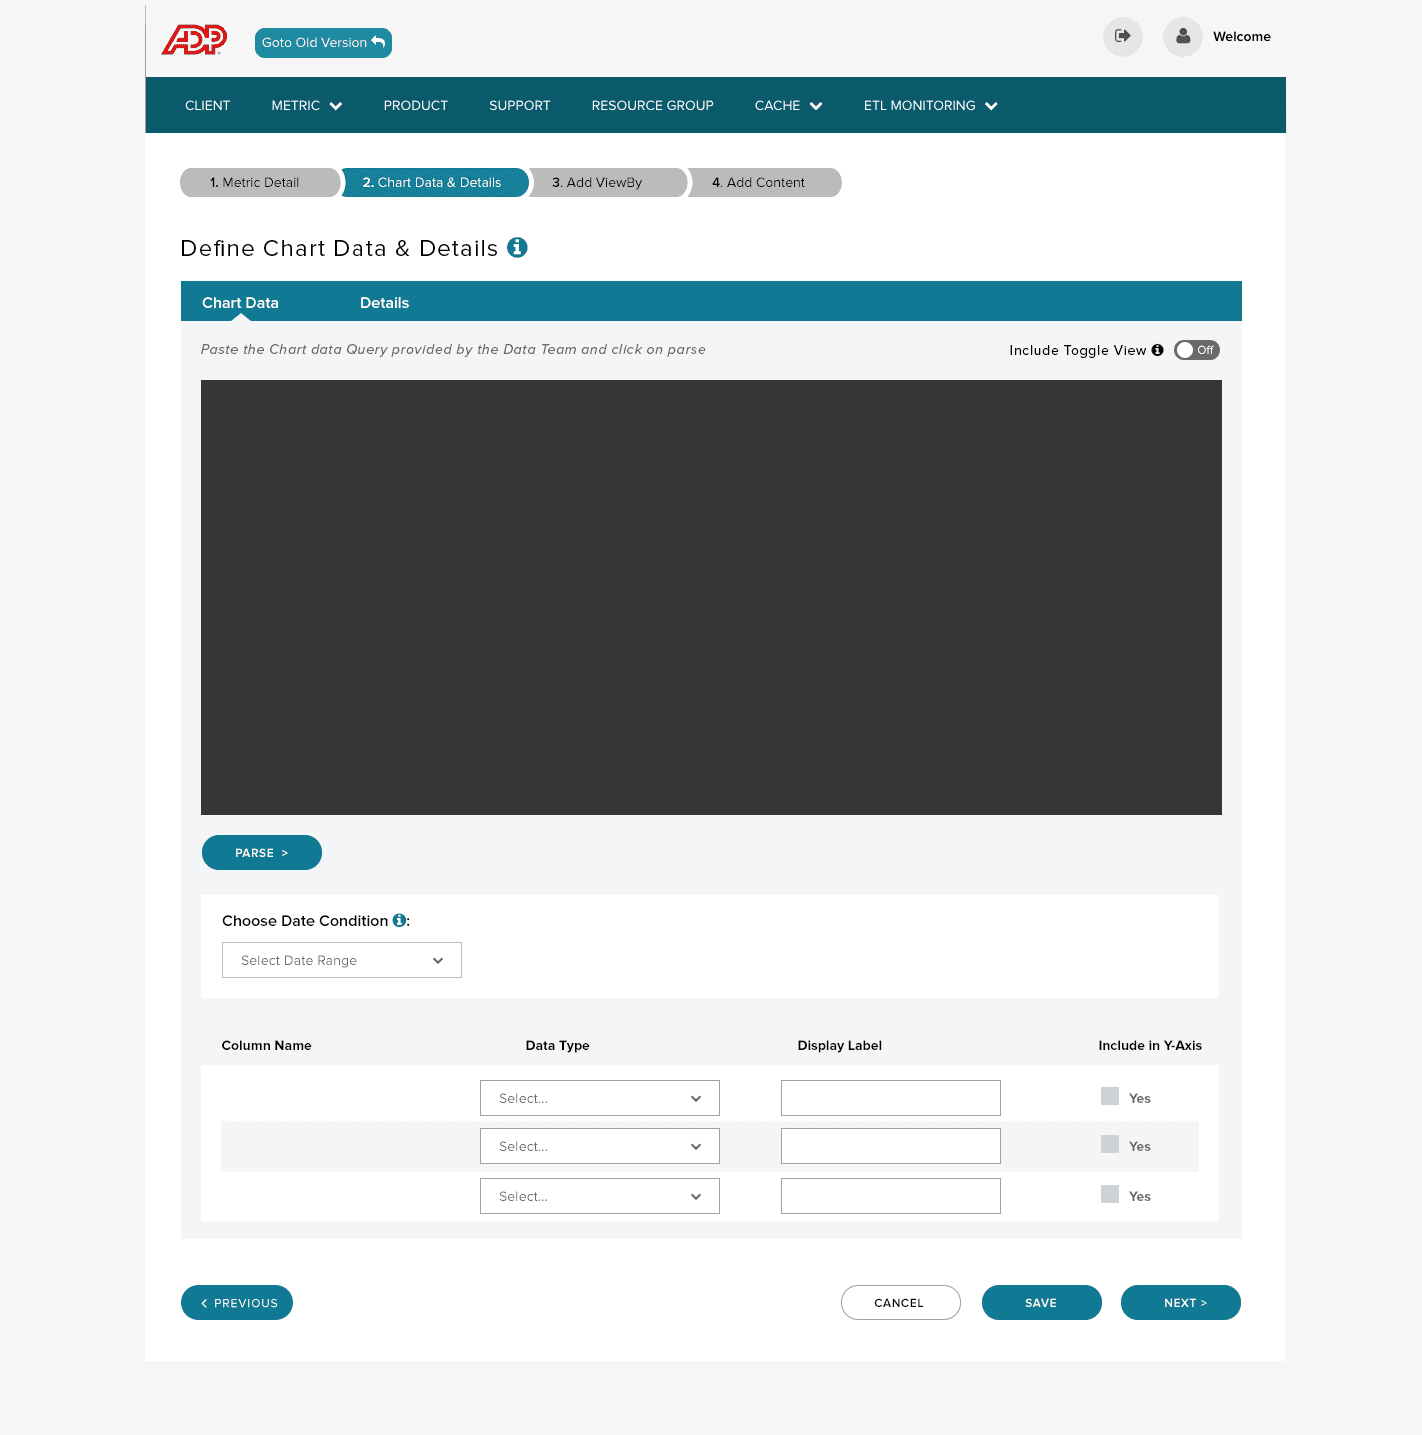
Task: Check the second row Yes Y-Axis checkbox
Action: [x=1110, y=1144]
